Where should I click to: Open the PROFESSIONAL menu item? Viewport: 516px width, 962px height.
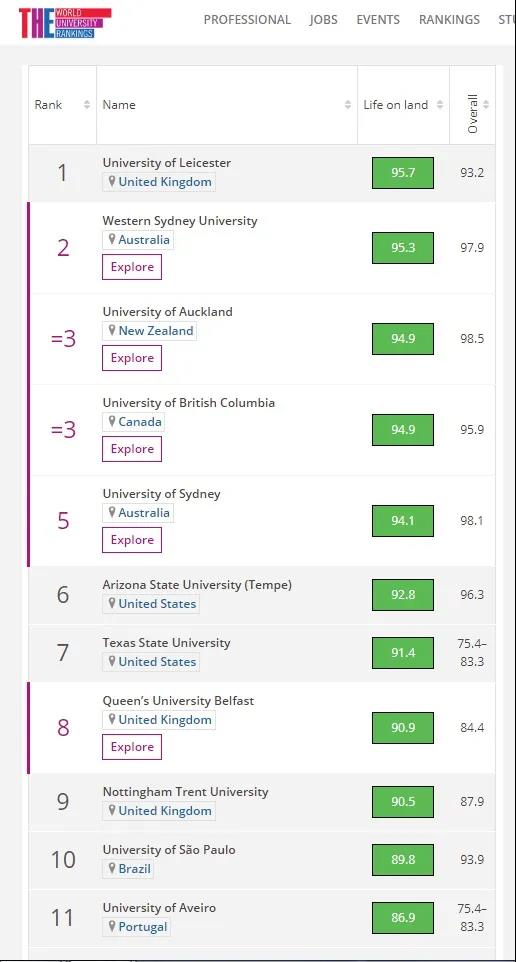(x=247, y=20)
